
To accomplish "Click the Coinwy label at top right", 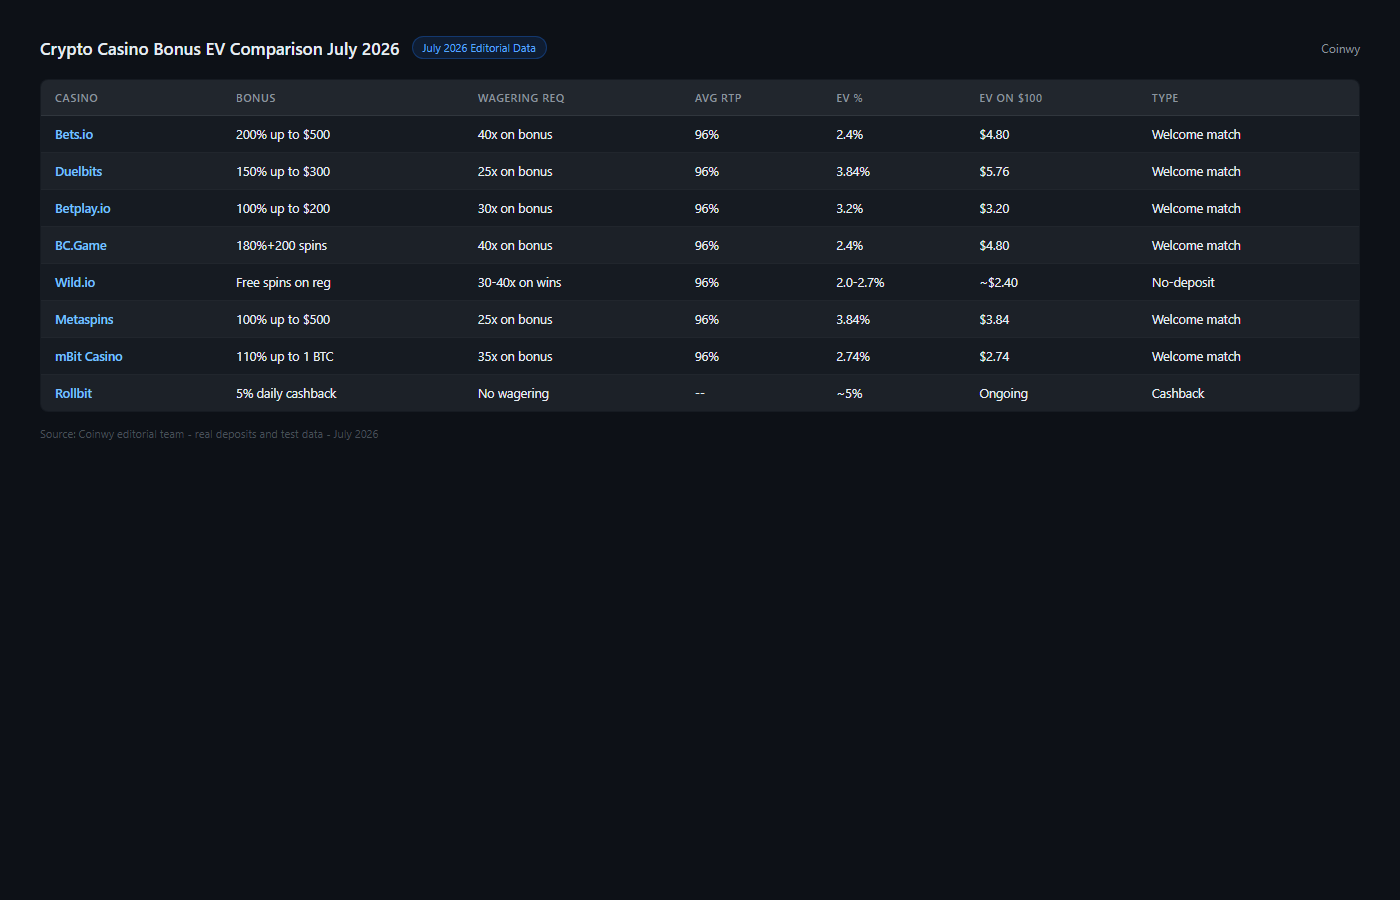I will click(1340, 49).
